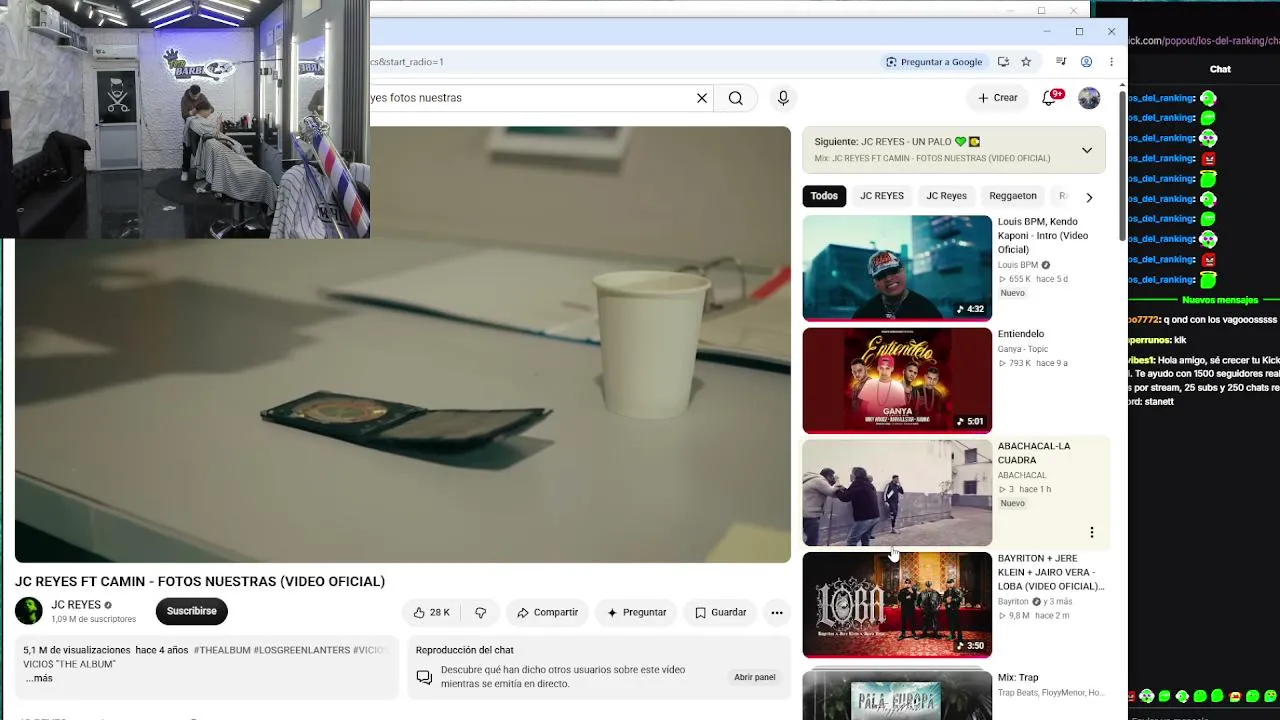Dislike the video with thumbs-down
The width and height of the screenshot is (1280, 720).
(x=481, y=612)
